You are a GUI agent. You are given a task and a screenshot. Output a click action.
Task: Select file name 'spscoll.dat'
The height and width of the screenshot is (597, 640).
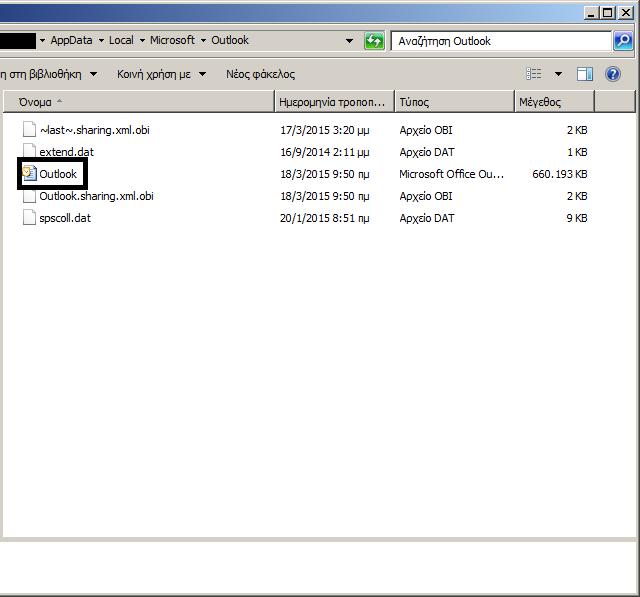65,218
